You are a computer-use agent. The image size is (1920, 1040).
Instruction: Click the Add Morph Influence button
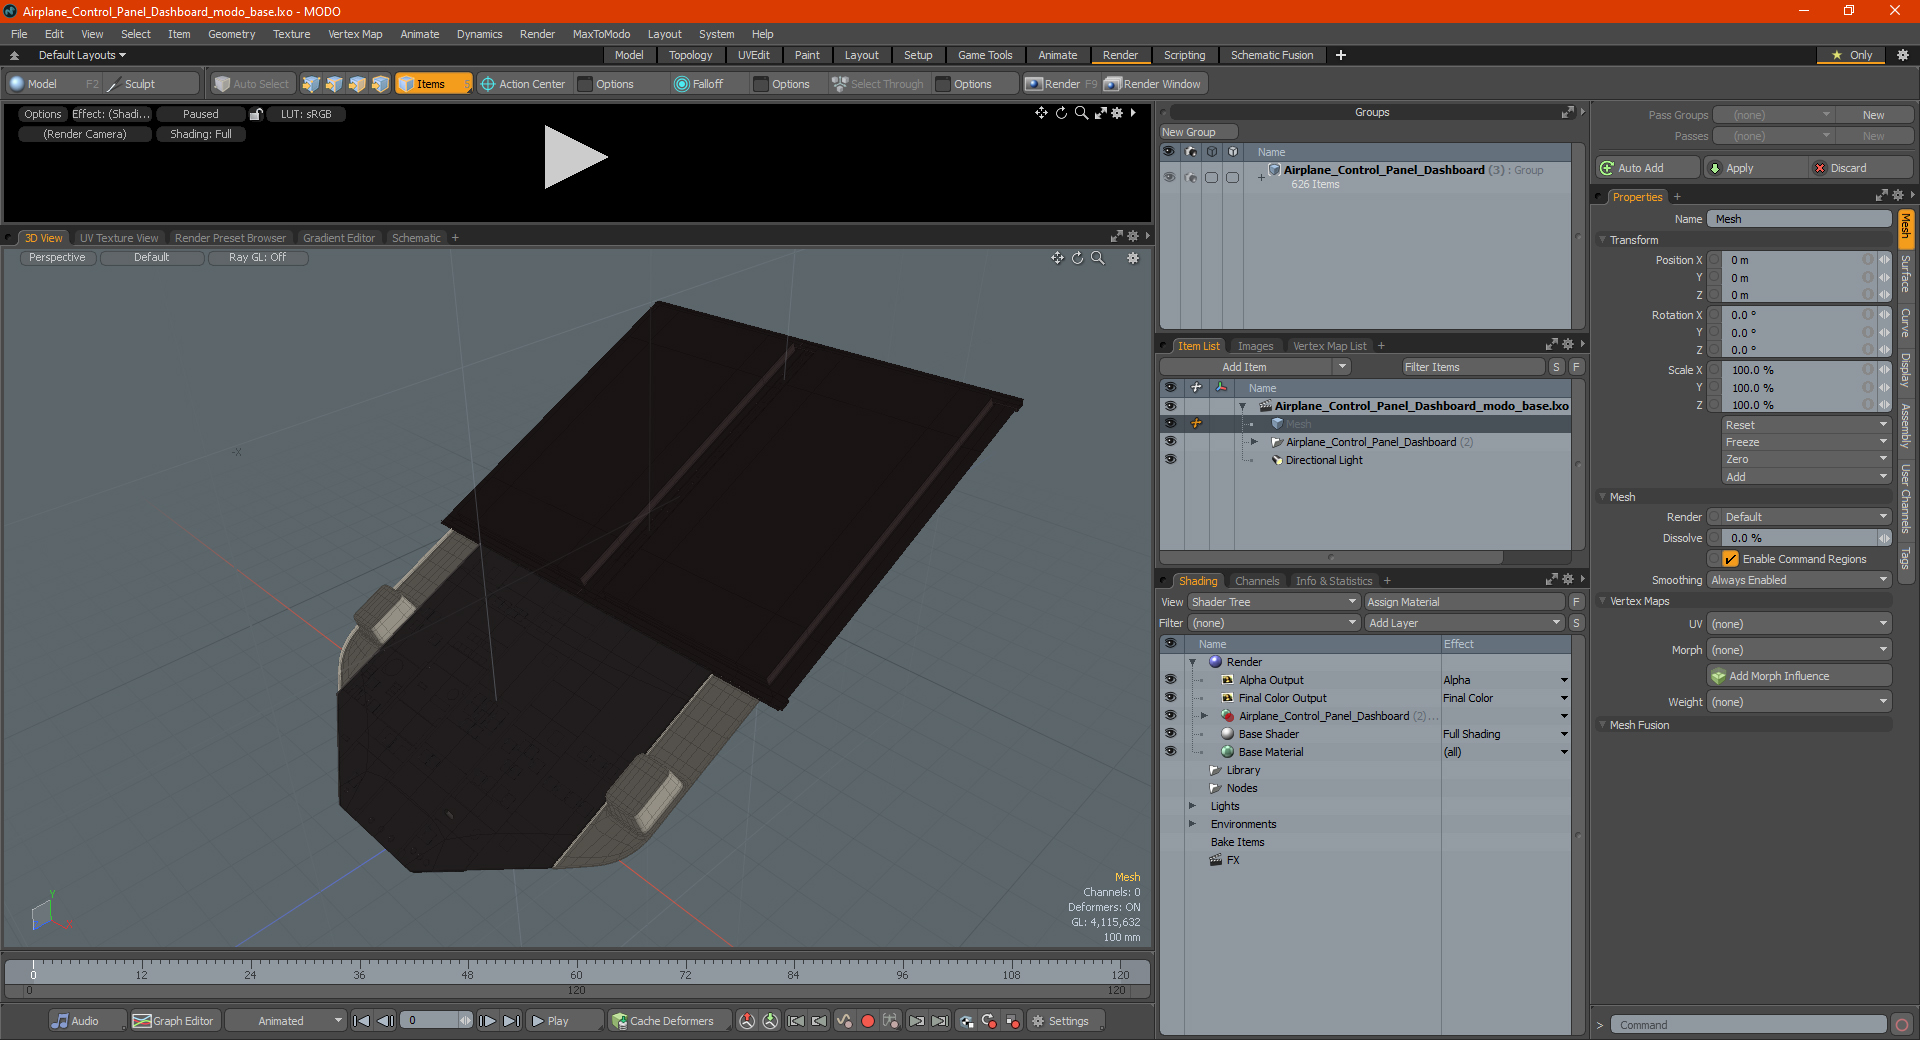coord(1798,676)
